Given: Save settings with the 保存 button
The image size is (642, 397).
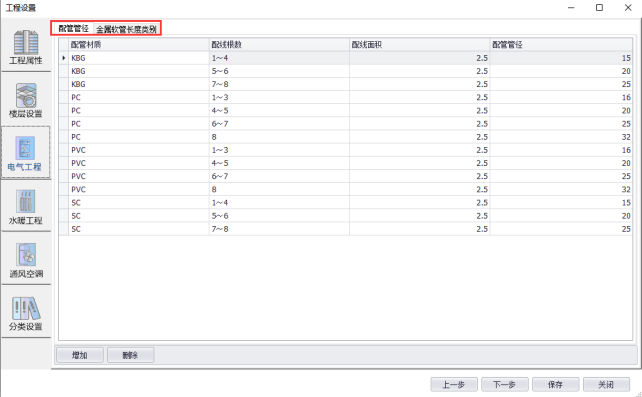Looking at the screenshot, I should point(555,384).
